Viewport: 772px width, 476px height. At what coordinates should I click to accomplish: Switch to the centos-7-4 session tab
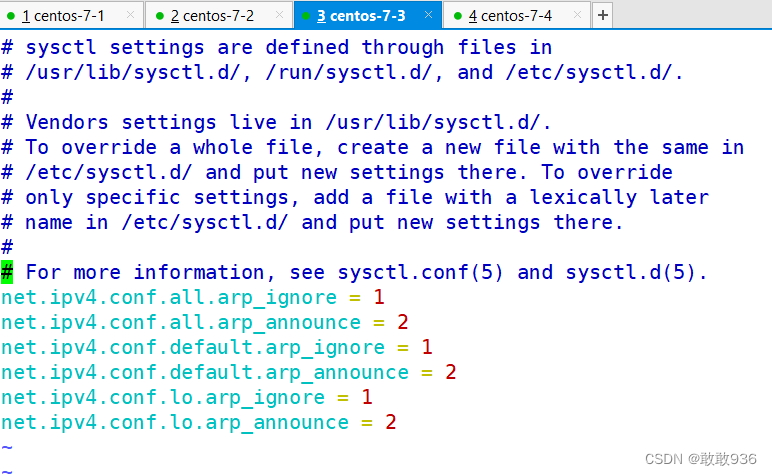coord(517,16)
